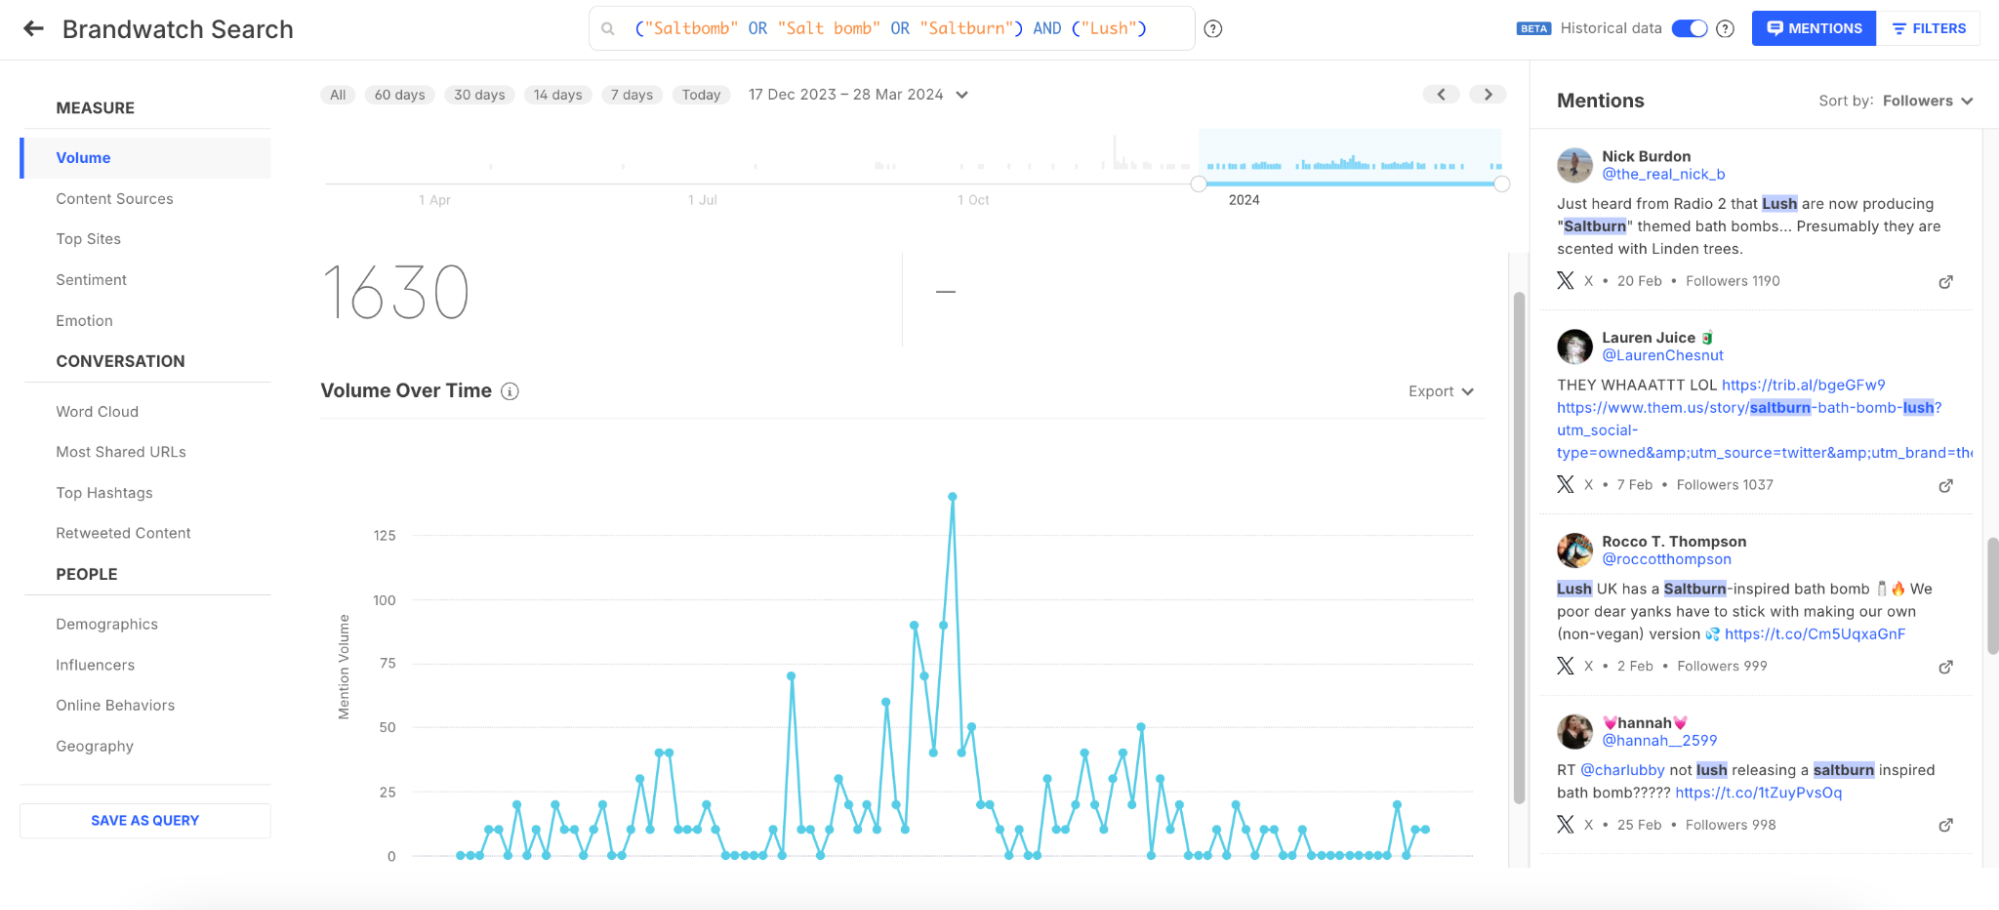This screenshot has width=1999, height=910.
Task: Open Lauren Juice's mention external link icon
Action: point(1946,486)
